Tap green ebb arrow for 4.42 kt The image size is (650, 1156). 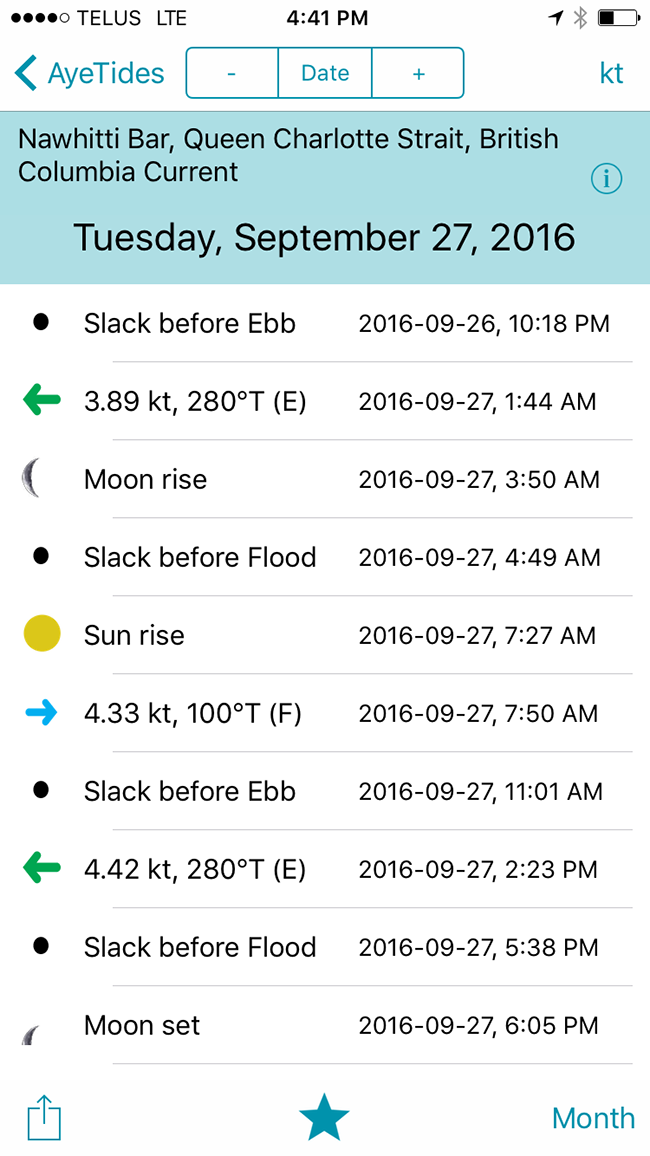42,868
